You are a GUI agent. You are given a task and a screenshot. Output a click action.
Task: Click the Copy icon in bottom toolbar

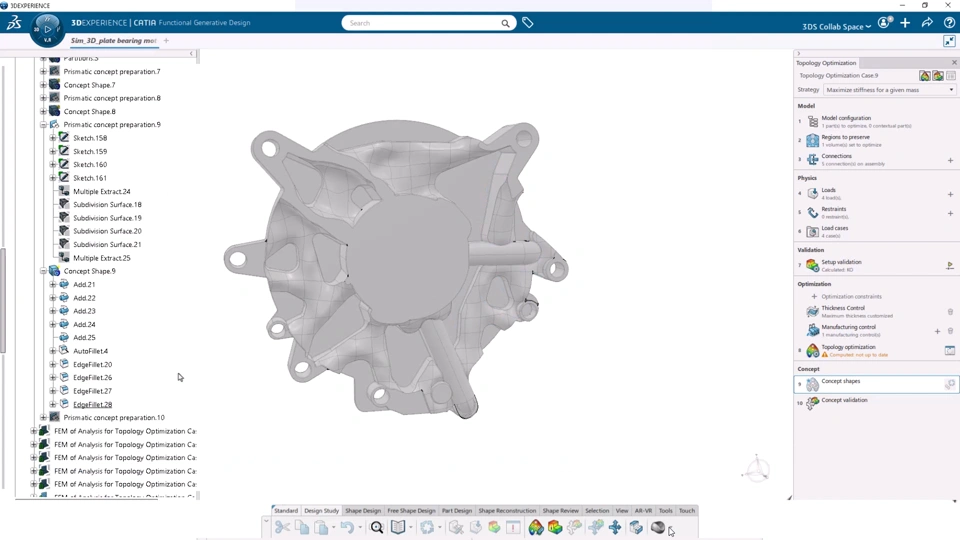(x=302, y=527)
